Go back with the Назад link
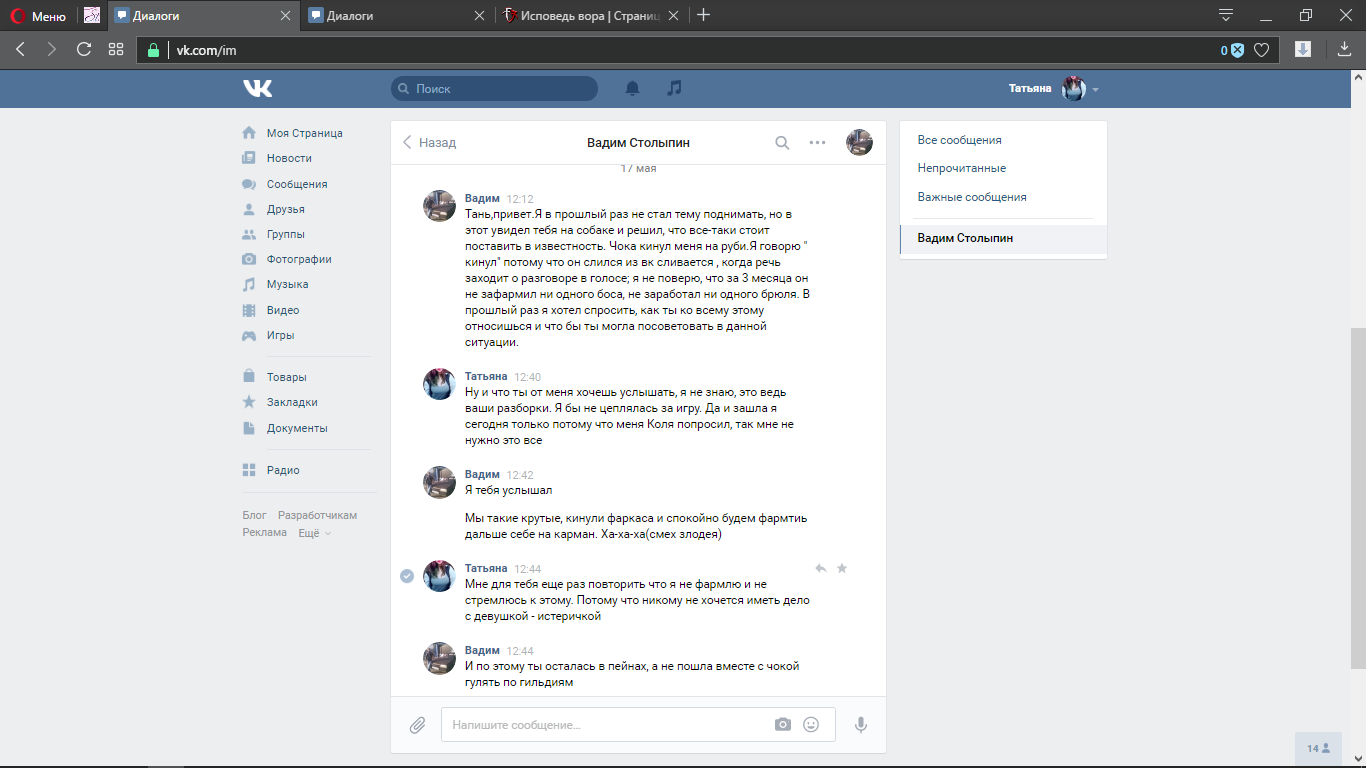This screenshot has height=768, width=1366. [429, 142]
